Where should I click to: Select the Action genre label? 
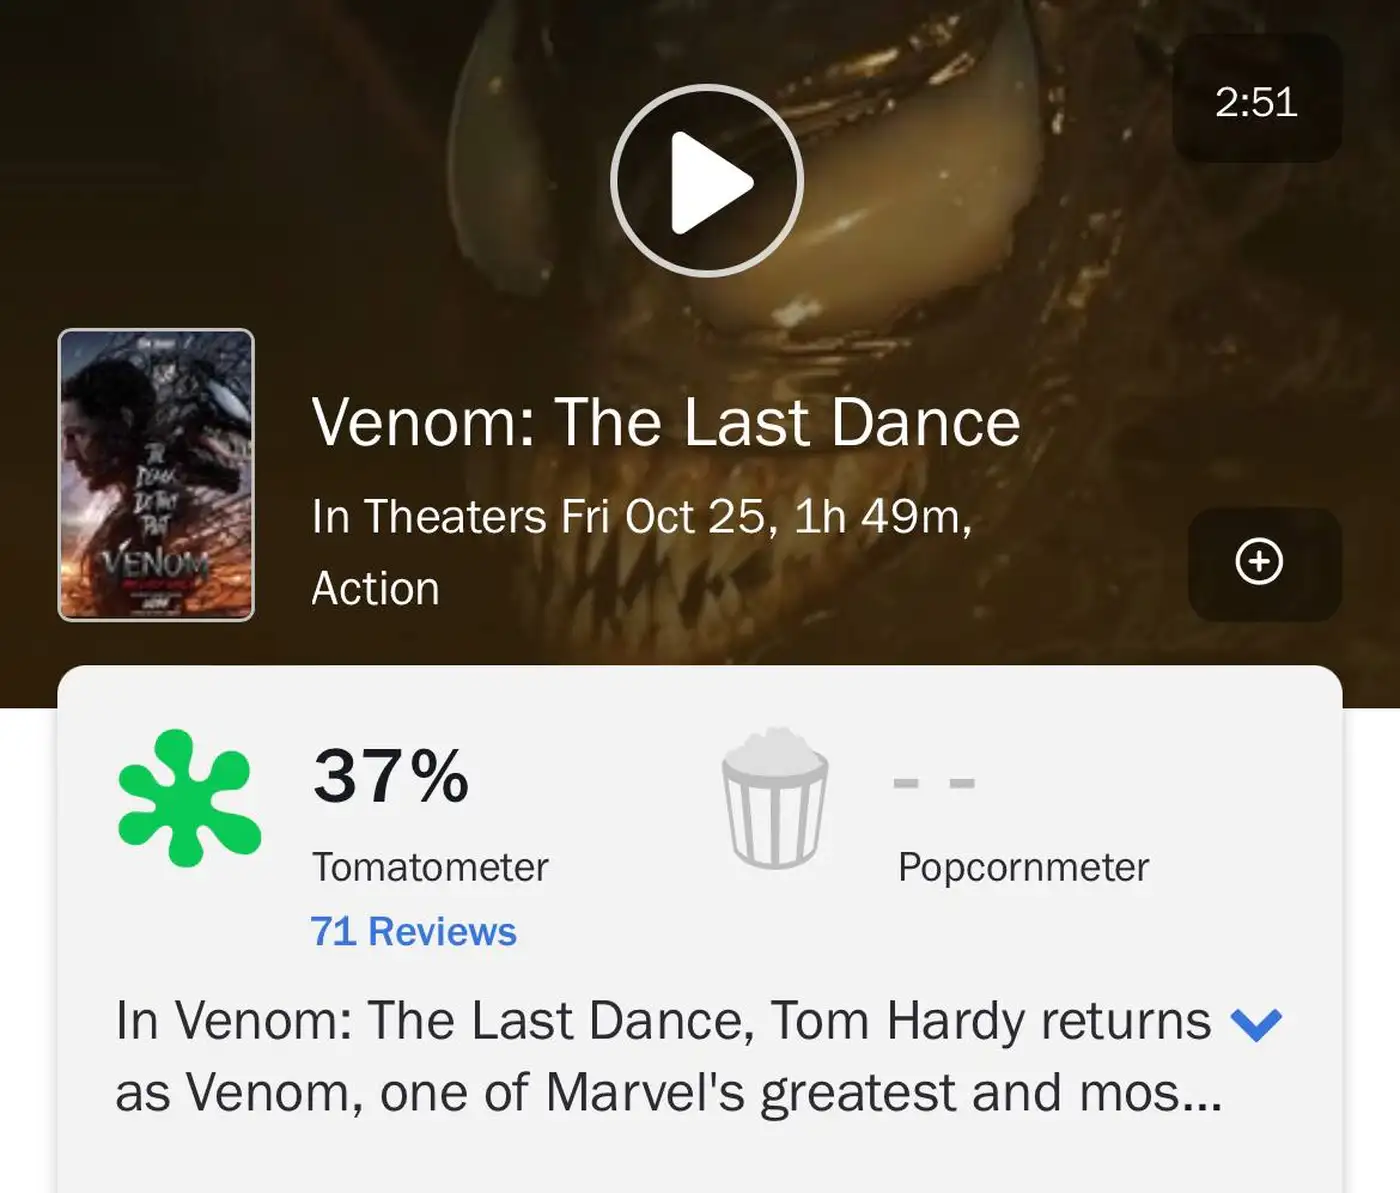375,588
